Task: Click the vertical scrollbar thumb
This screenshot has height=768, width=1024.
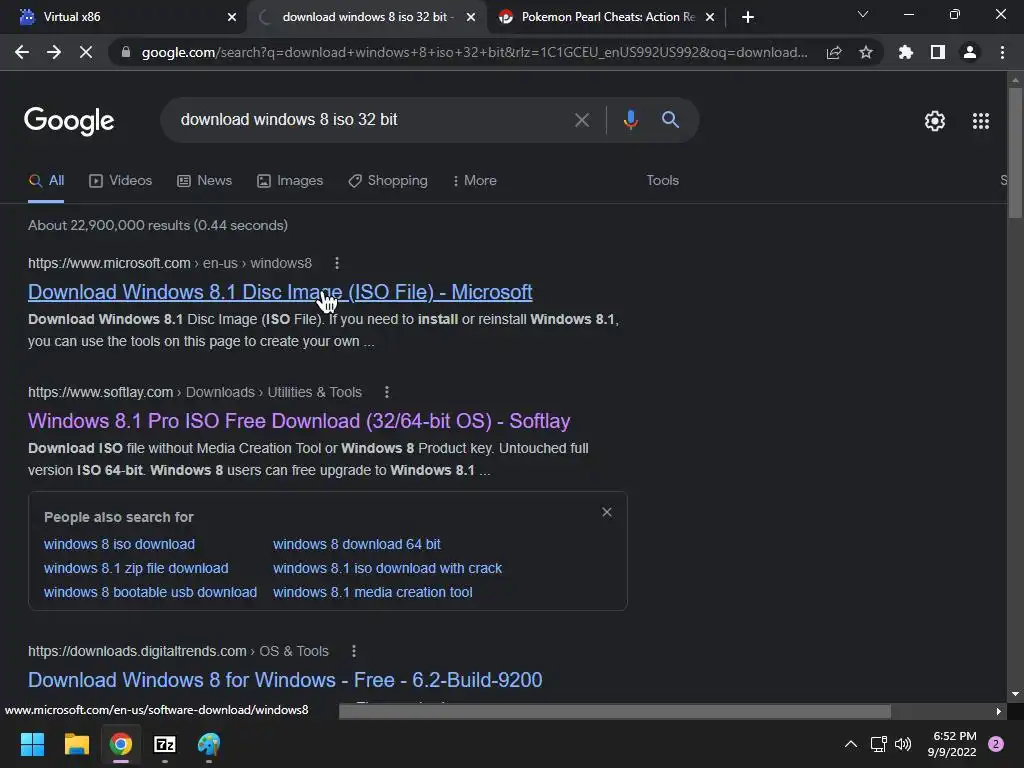Action: 1015,152
